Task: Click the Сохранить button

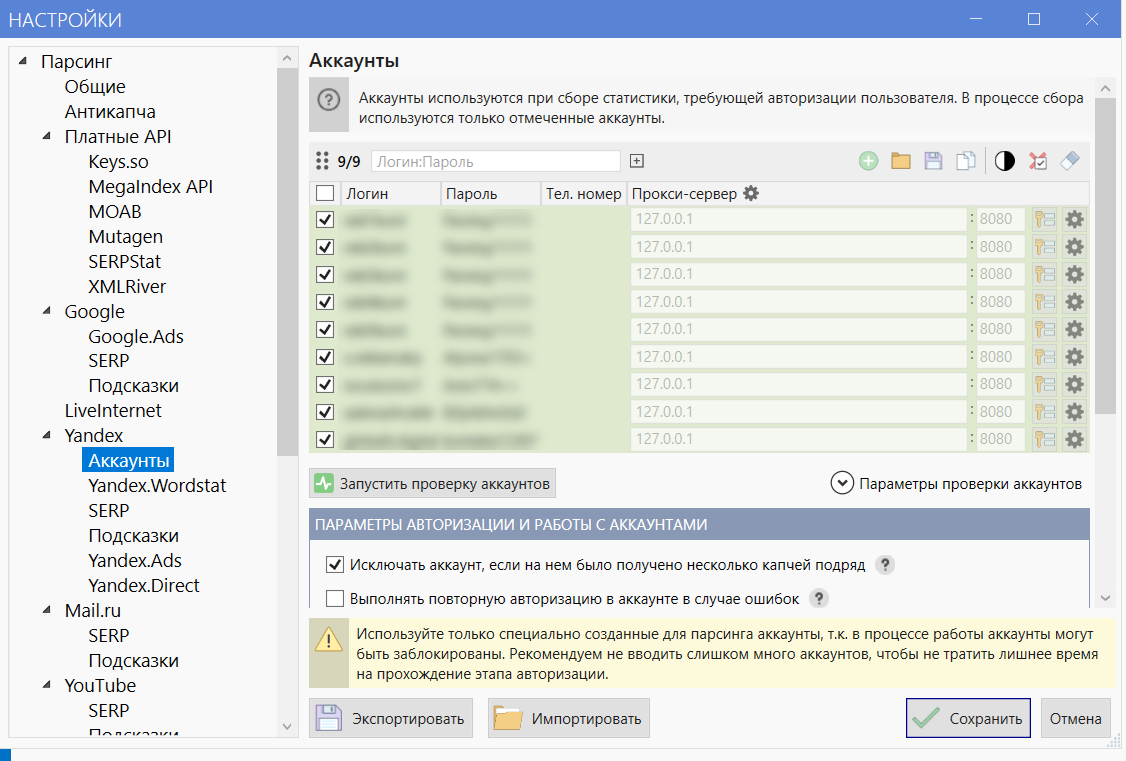Action: pyautogui.click(x=968, y=718)
